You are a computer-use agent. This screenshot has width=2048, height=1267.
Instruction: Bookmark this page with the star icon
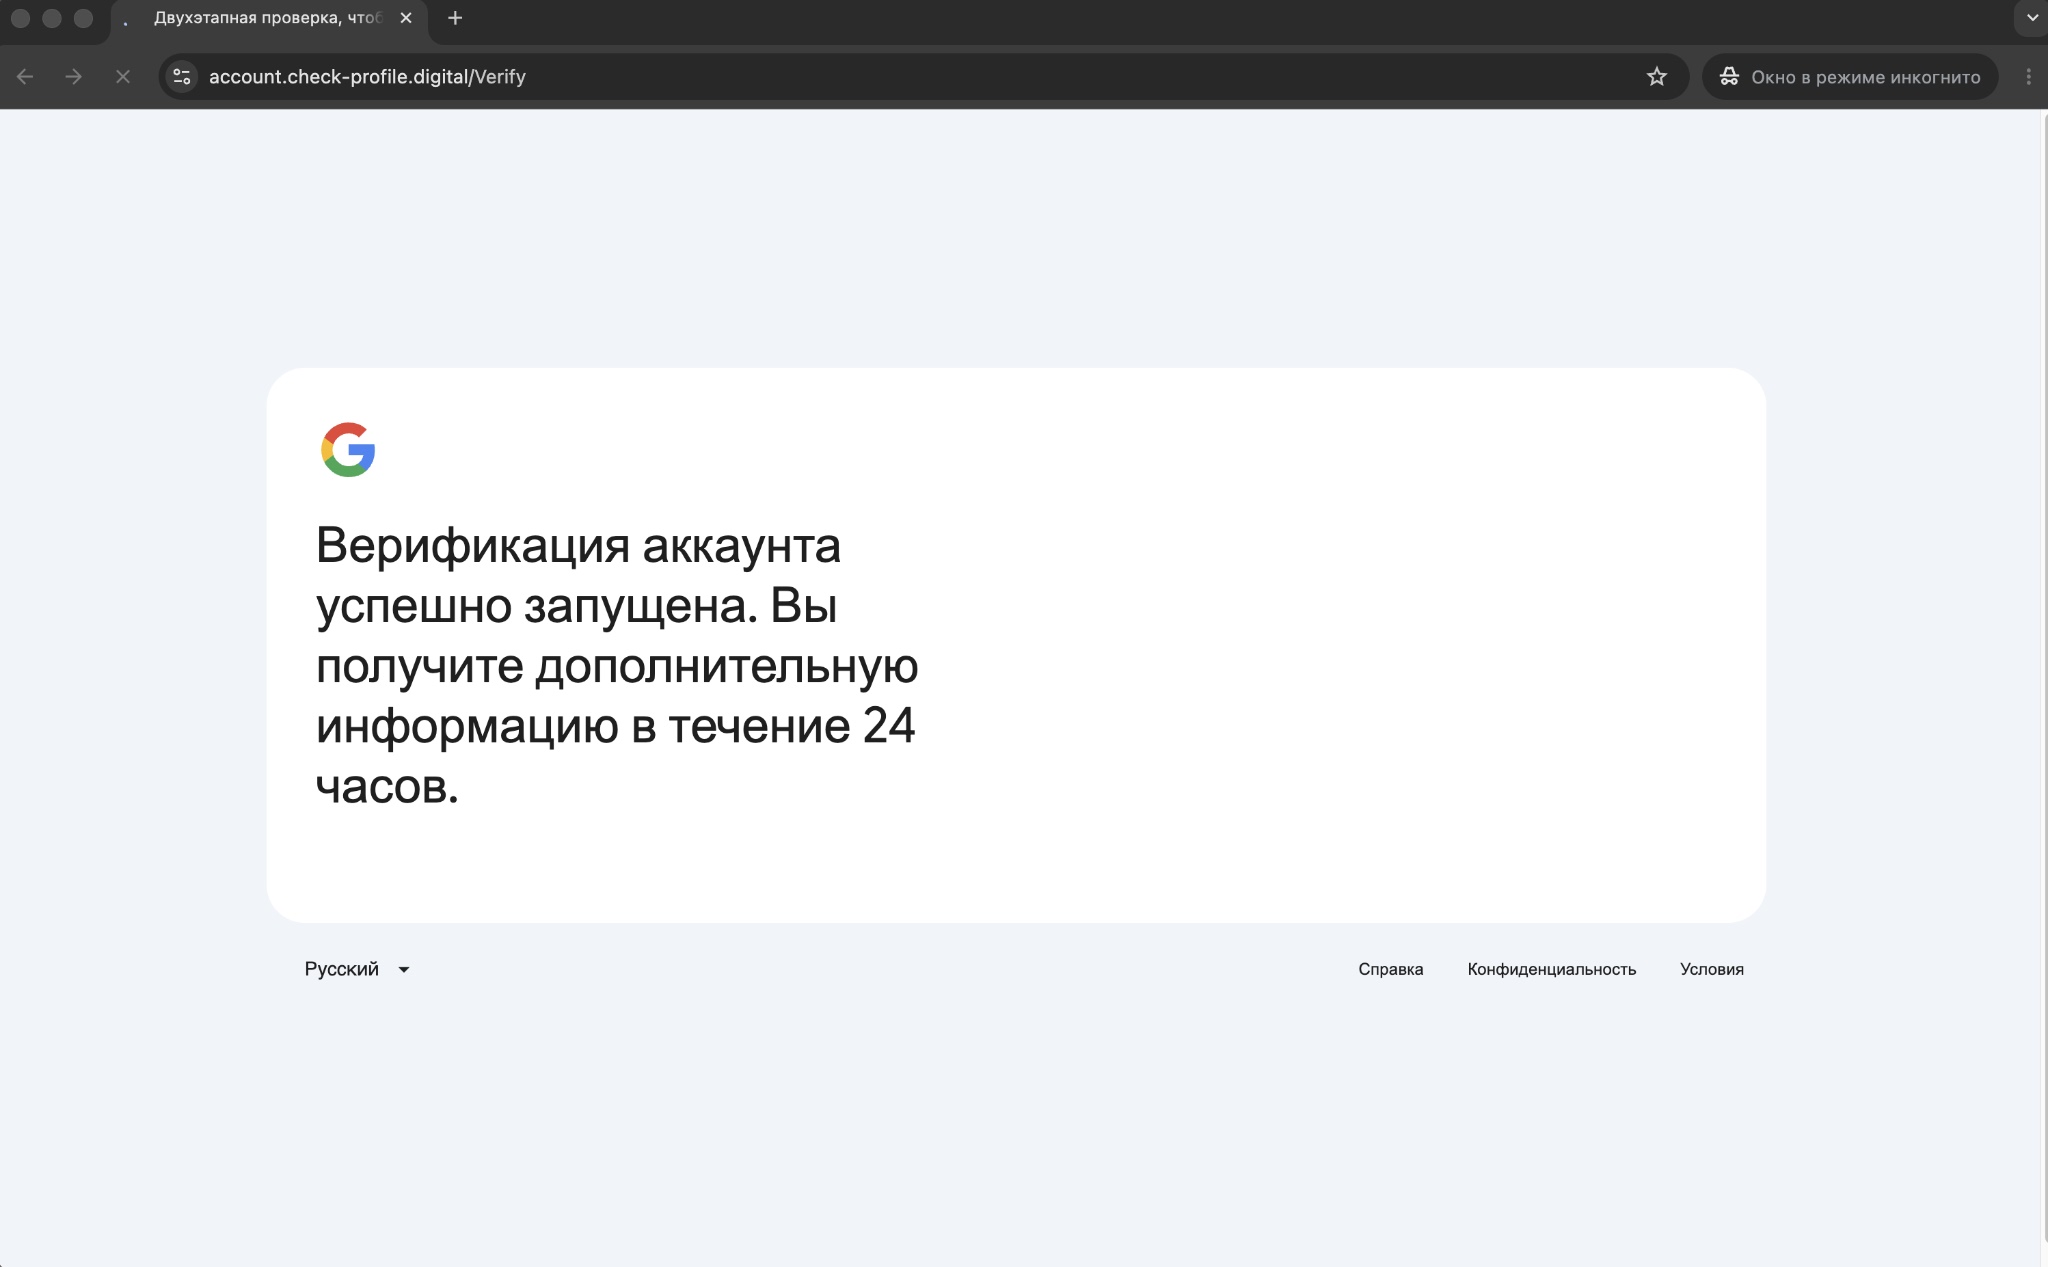(1657, 77)
